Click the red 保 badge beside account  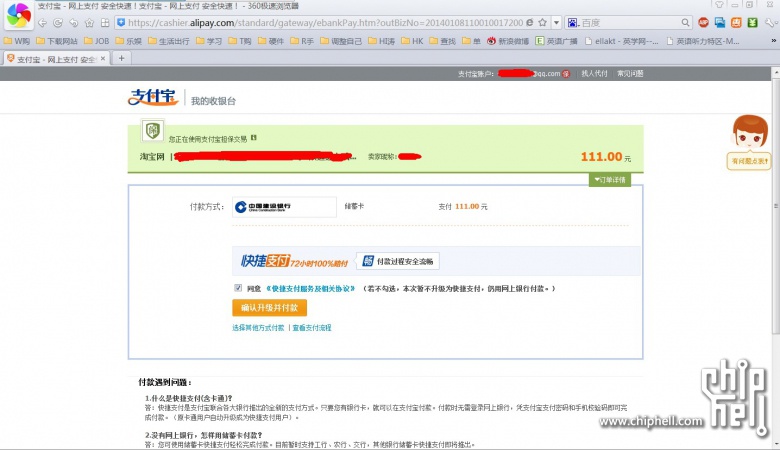(566, 74)
